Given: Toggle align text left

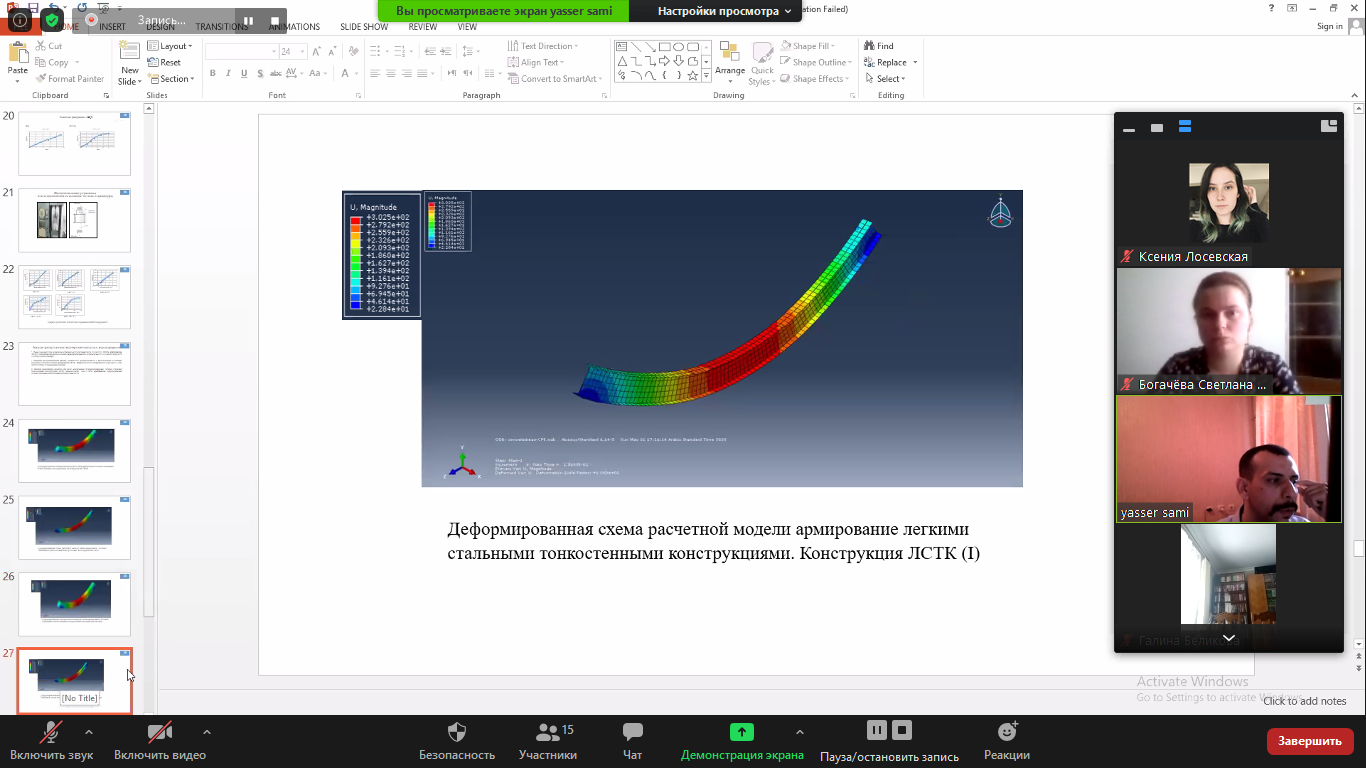Looking at the screenshot, I should (375, 74).
